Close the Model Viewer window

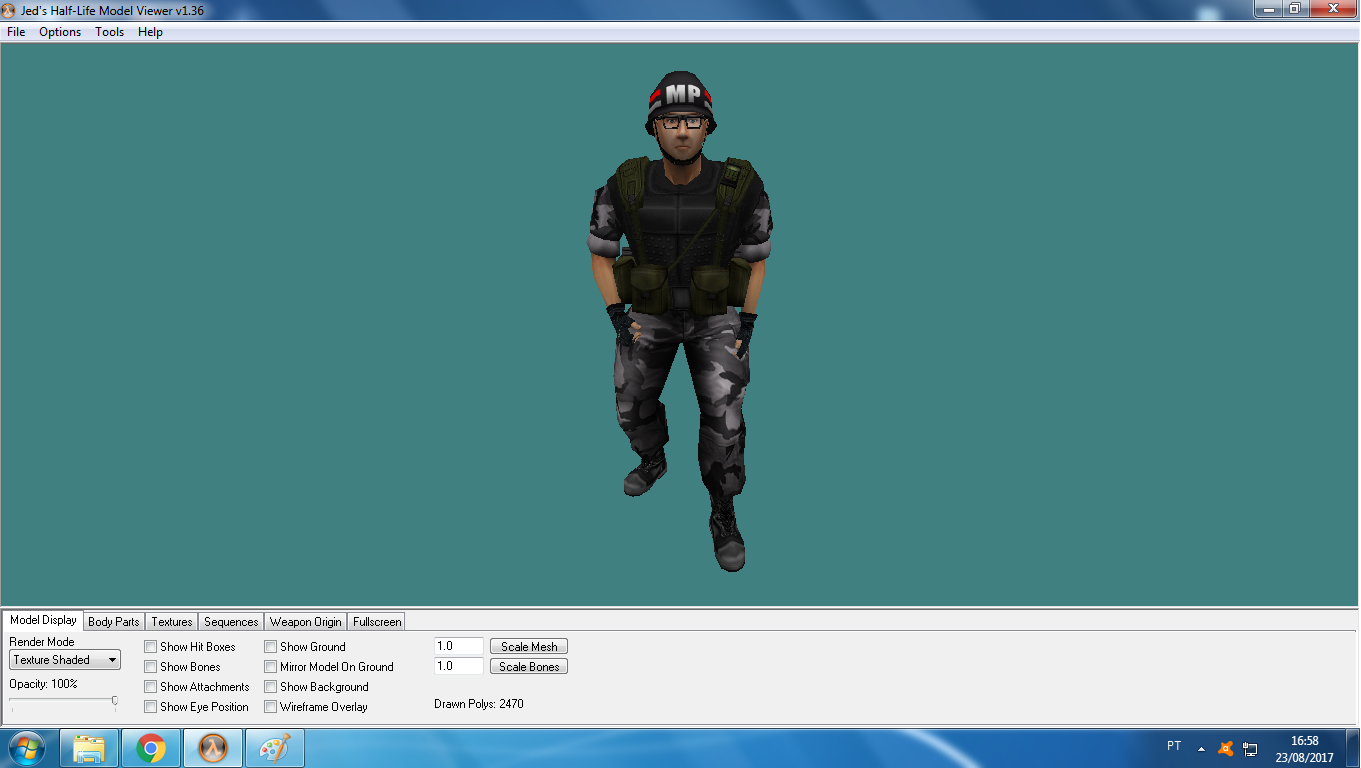click(1331, 8)
